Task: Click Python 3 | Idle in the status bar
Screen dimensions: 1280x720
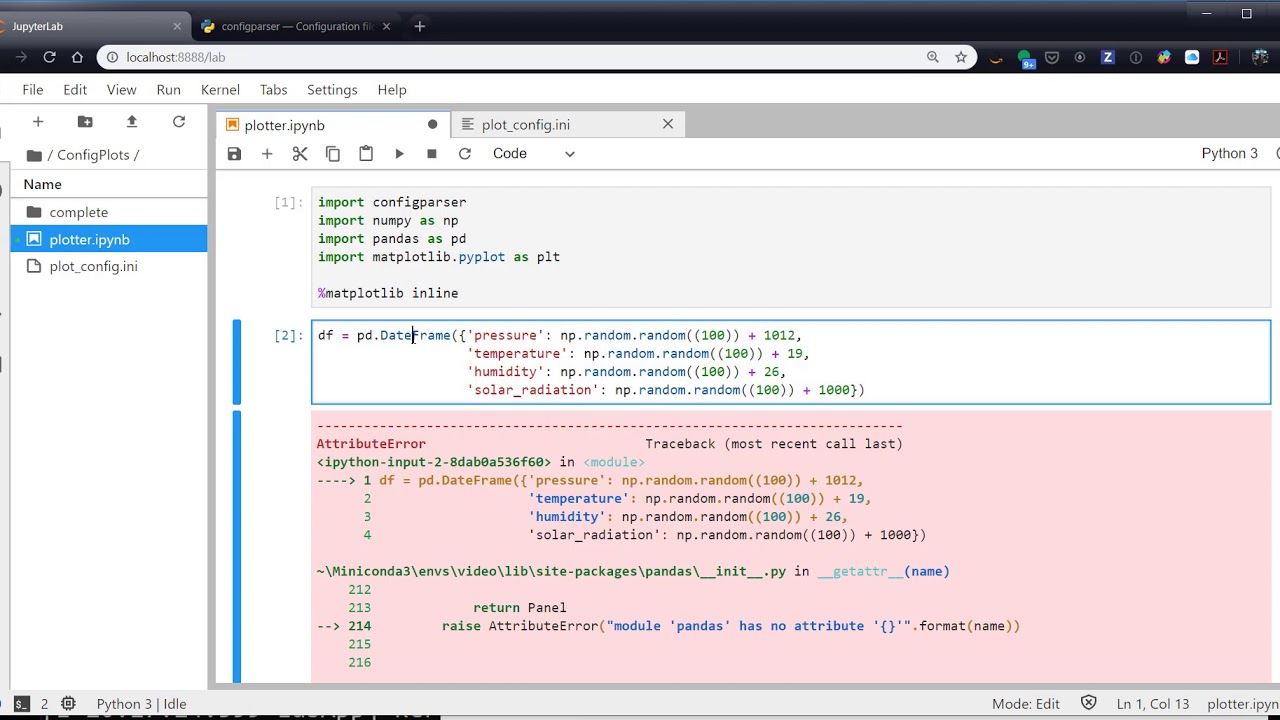Action: (141, 704)
